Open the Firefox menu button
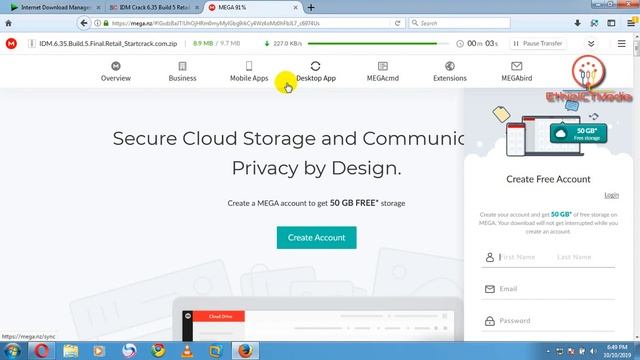The width and height of the screenshot is (640, 360). [631, 23]
